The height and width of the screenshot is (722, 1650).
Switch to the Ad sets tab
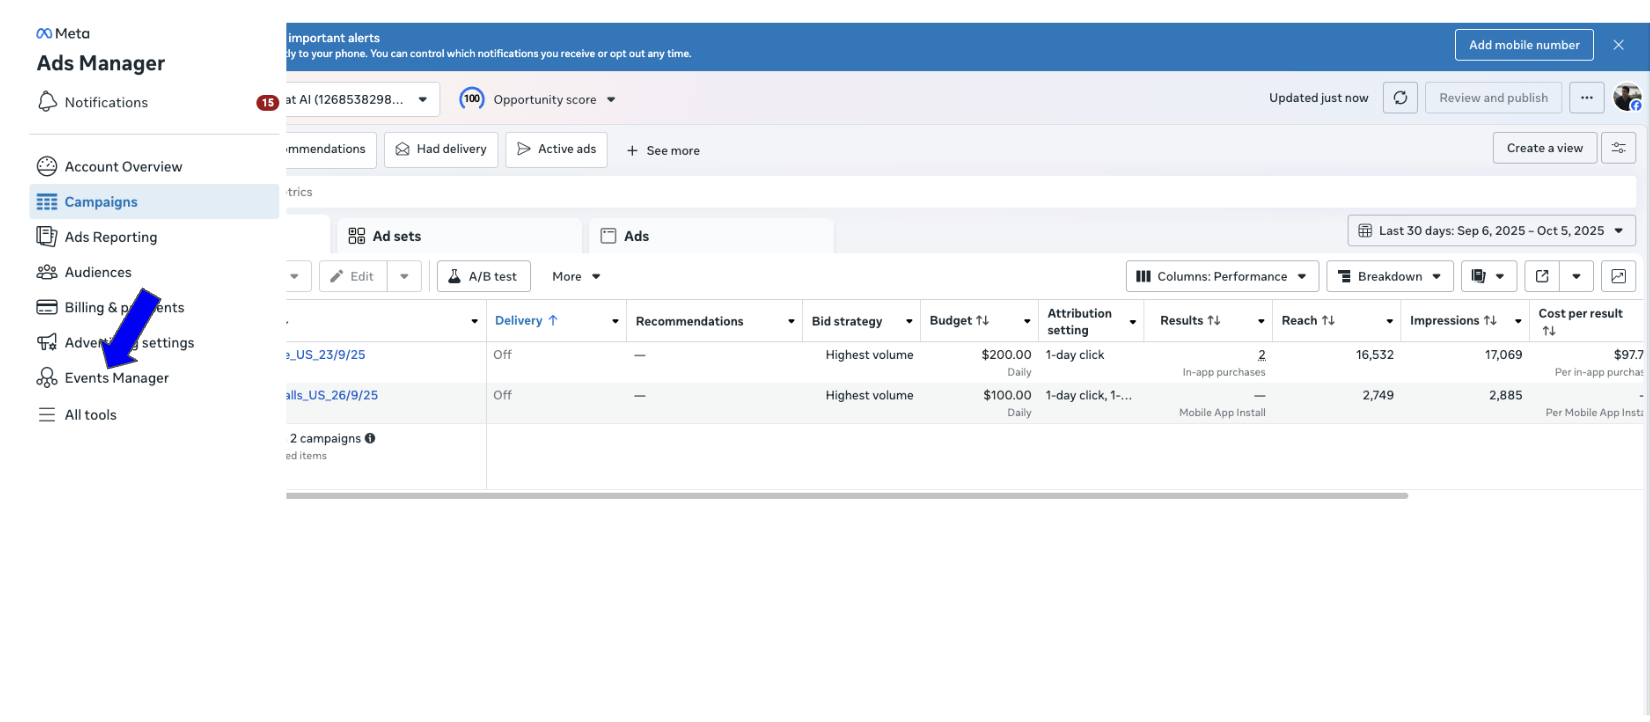(459, 236)
